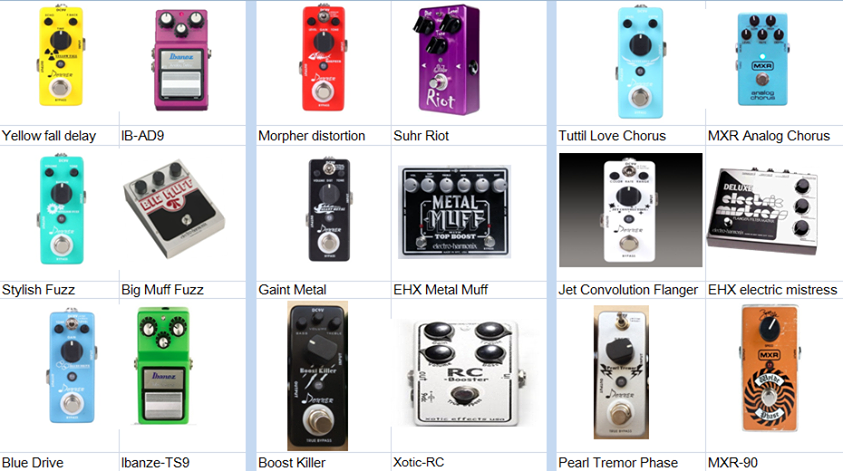Click the EHX Metal Muff pedal picture

[x=454, y=212]
